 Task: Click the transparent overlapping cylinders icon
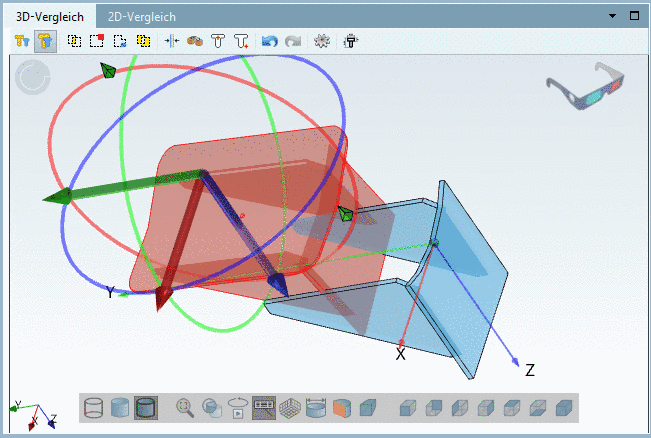point(211,408)
